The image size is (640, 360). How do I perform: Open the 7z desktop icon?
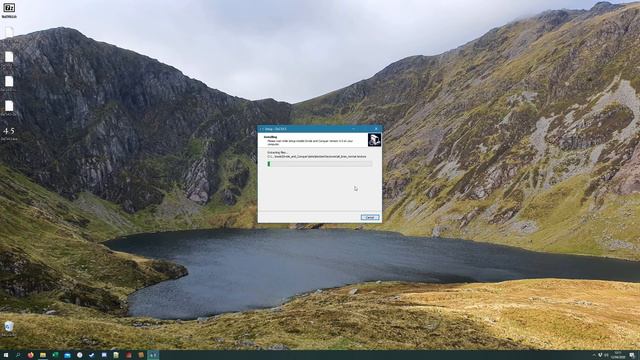(x=9, y=10)
